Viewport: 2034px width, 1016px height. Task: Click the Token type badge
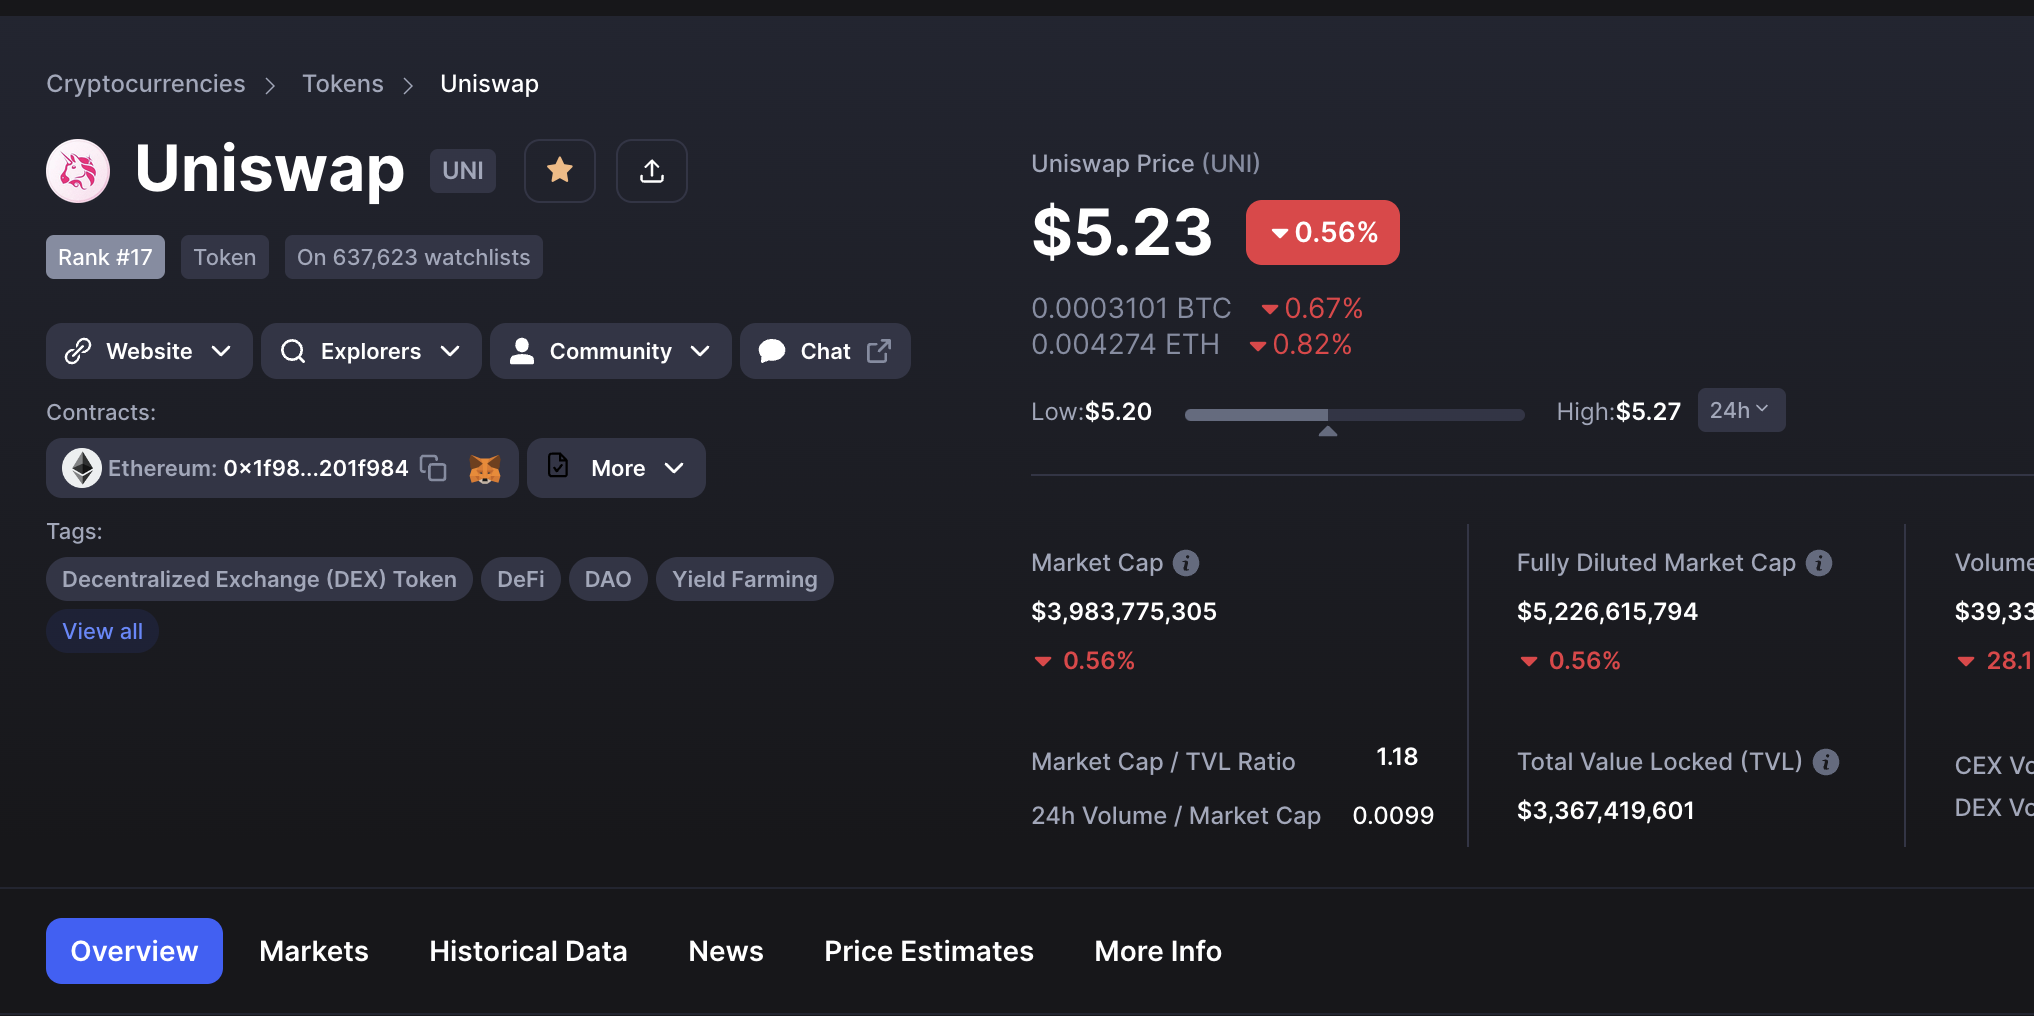(x=225, y=257)
